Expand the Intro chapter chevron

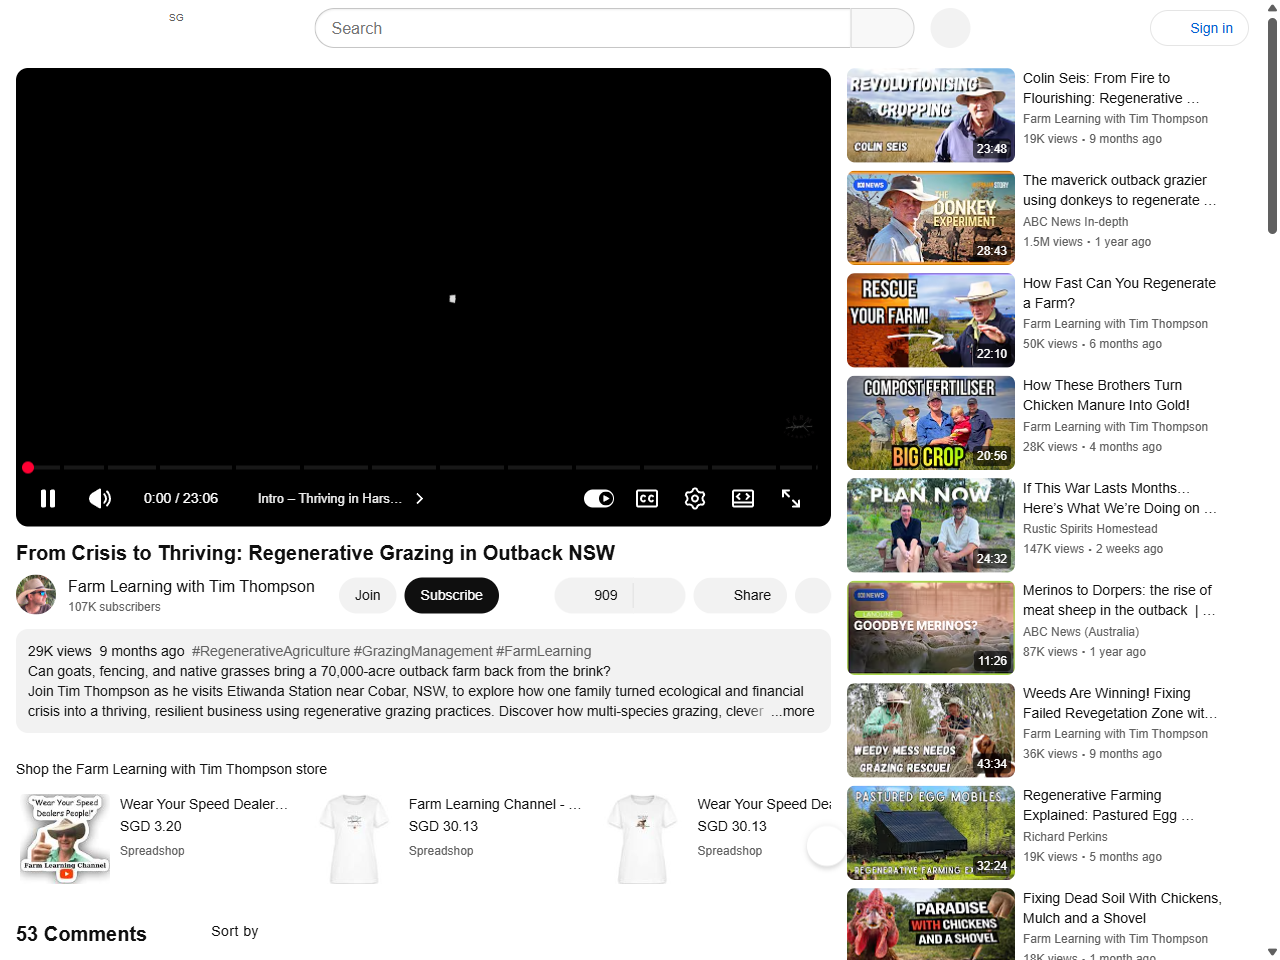tap(420, 498)
